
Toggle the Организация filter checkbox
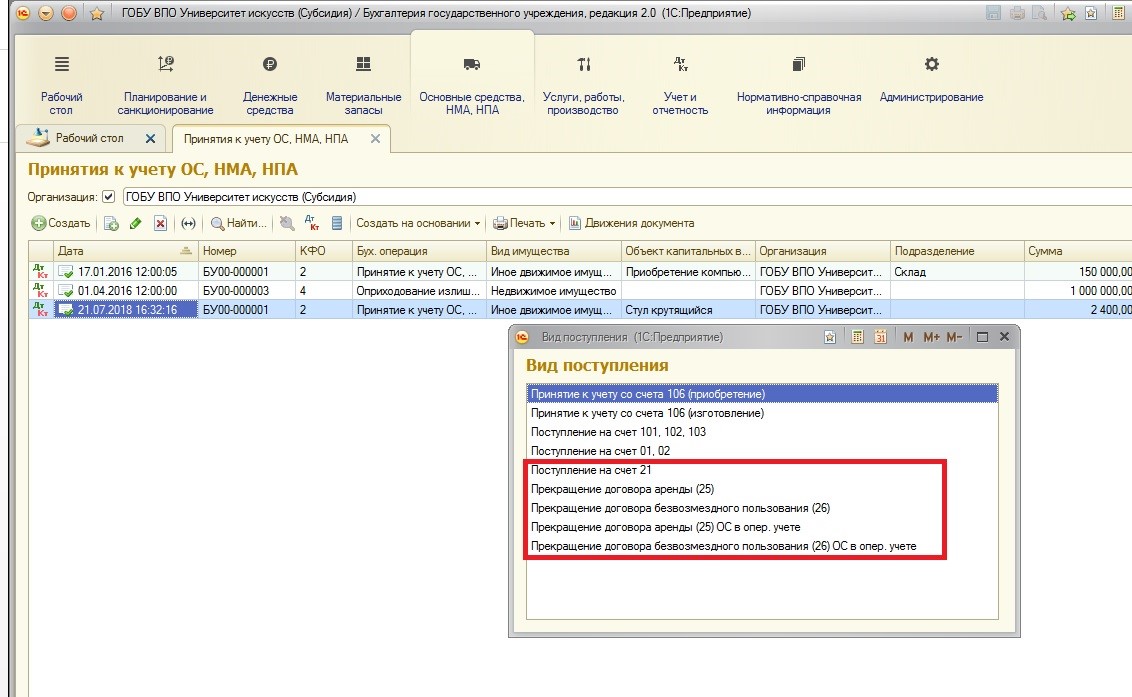pyautogui.click(x=109, y=197)
